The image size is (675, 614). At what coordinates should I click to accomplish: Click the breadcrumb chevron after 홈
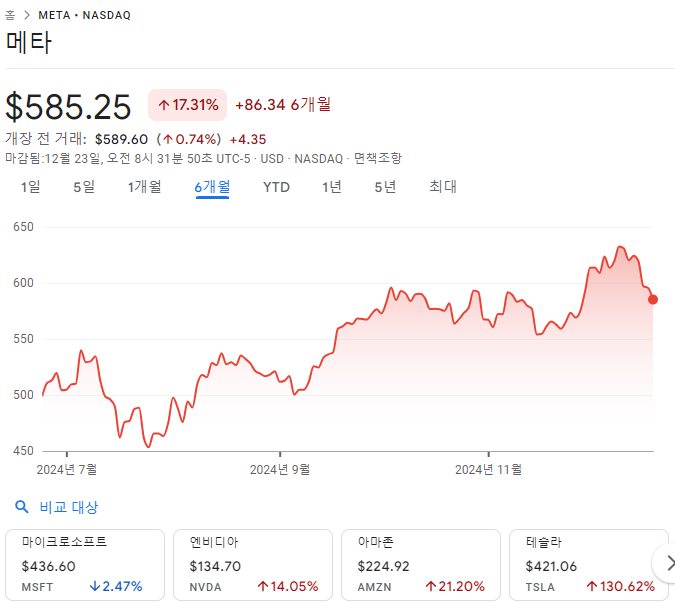[x=27, y=15]
